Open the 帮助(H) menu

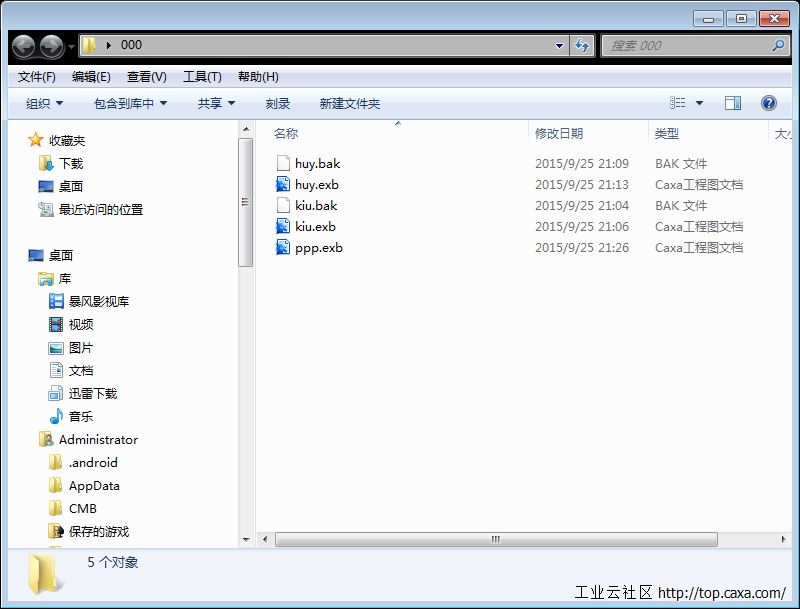(x=258, y=77)
